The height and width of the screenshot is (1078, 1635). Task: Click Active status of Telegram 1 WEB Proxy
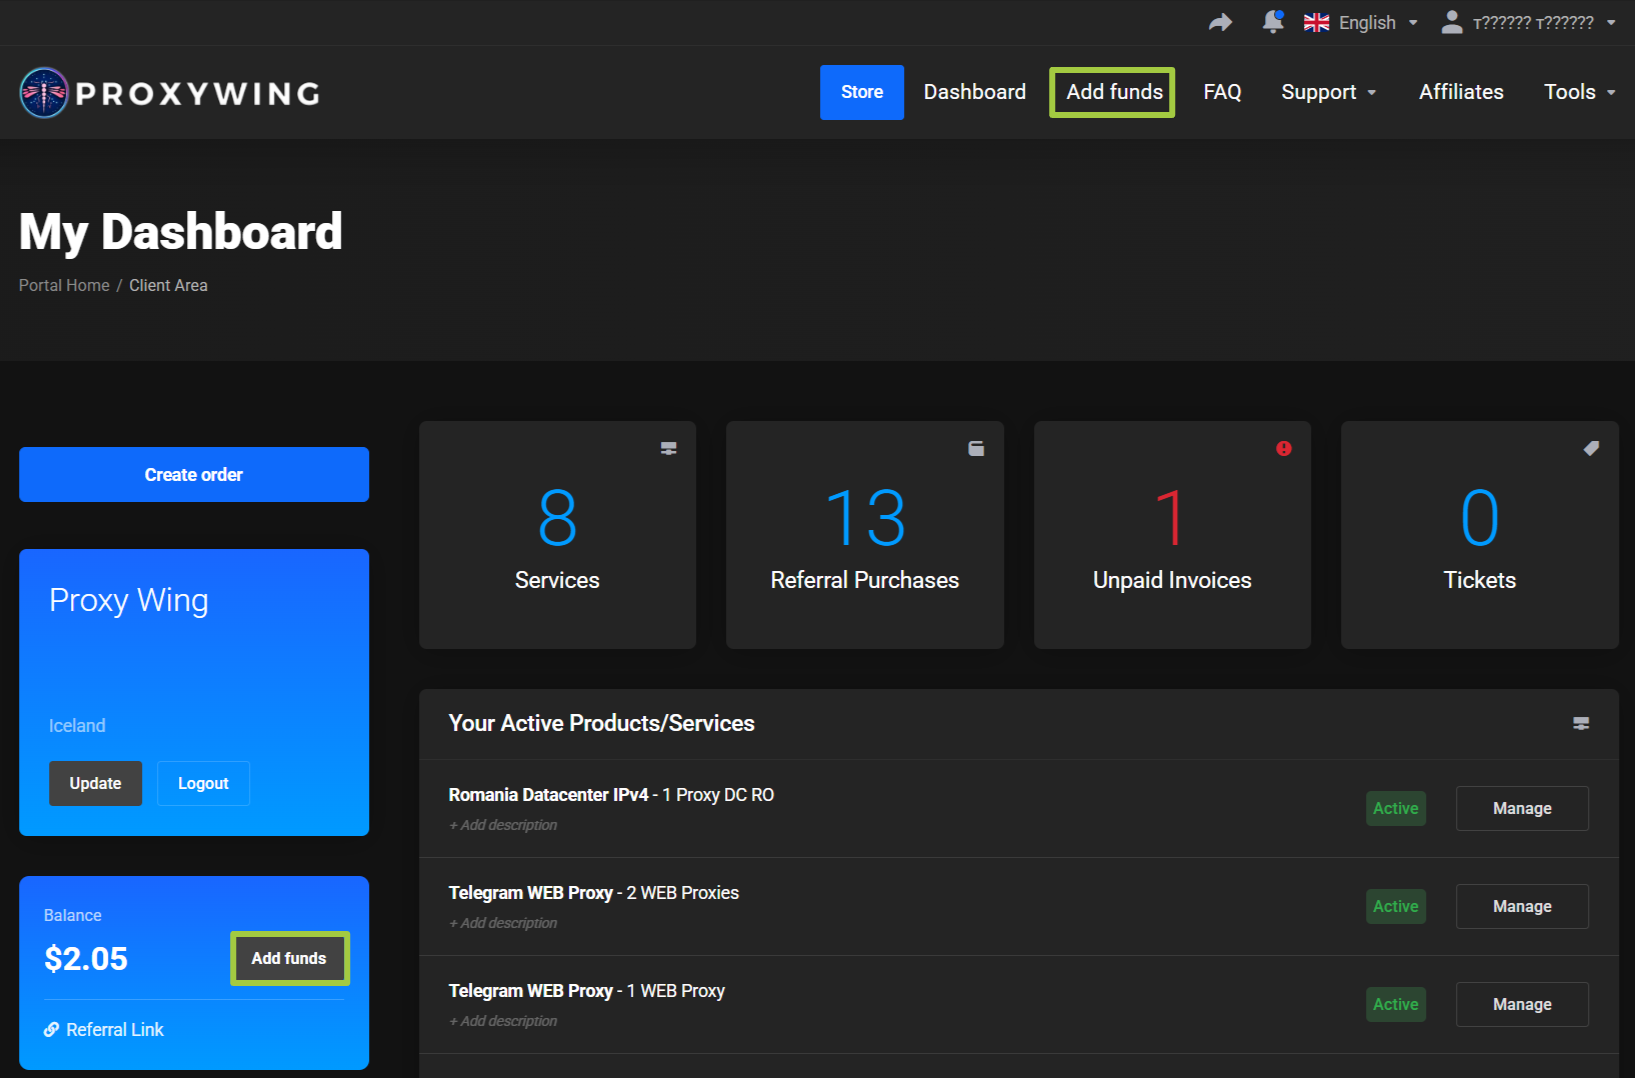pos(1396,1004)
